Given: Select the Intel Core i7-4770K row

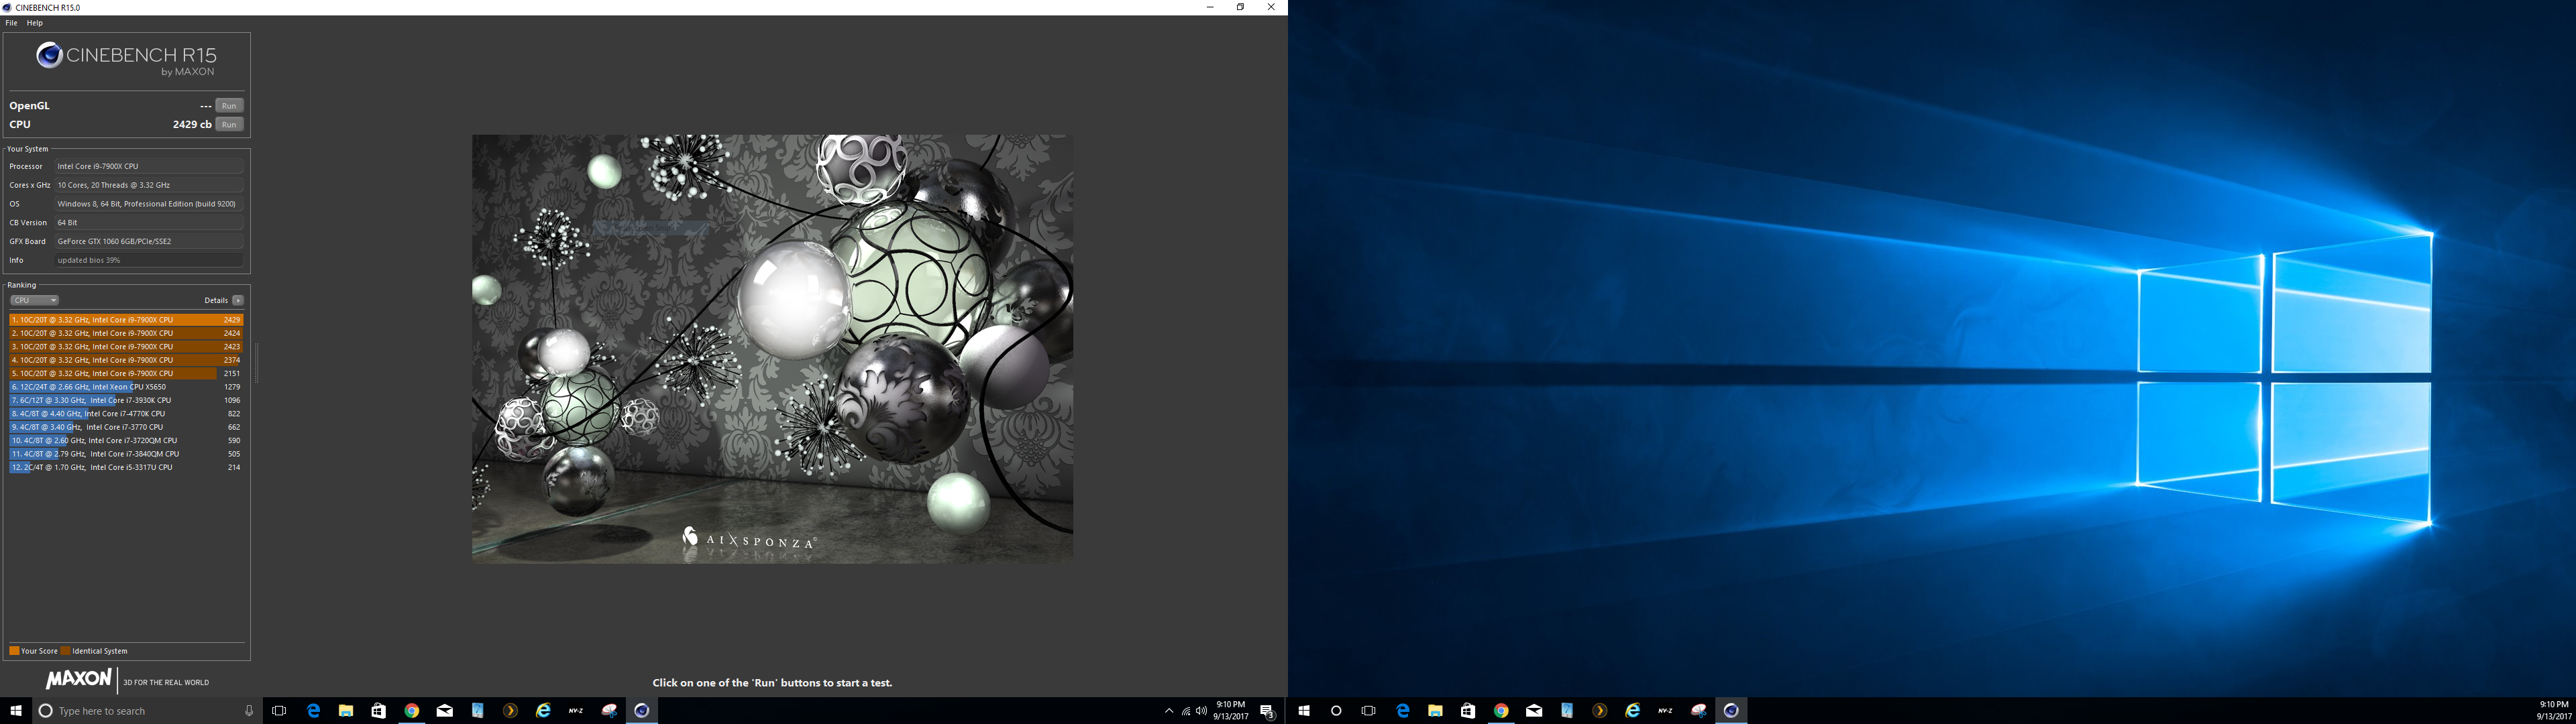Looking at the screenshot, I should [x=126, y=413].
